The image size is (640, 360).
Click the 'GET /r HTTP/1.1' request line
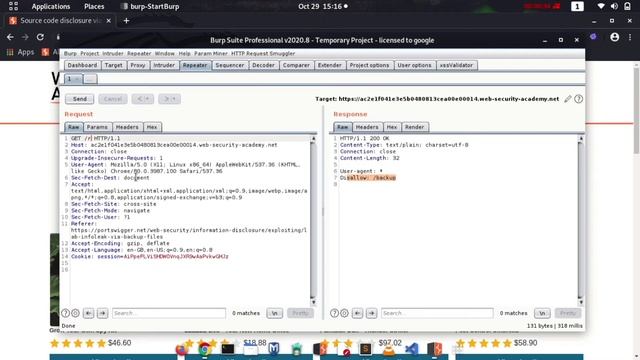[x=96, y=138]
